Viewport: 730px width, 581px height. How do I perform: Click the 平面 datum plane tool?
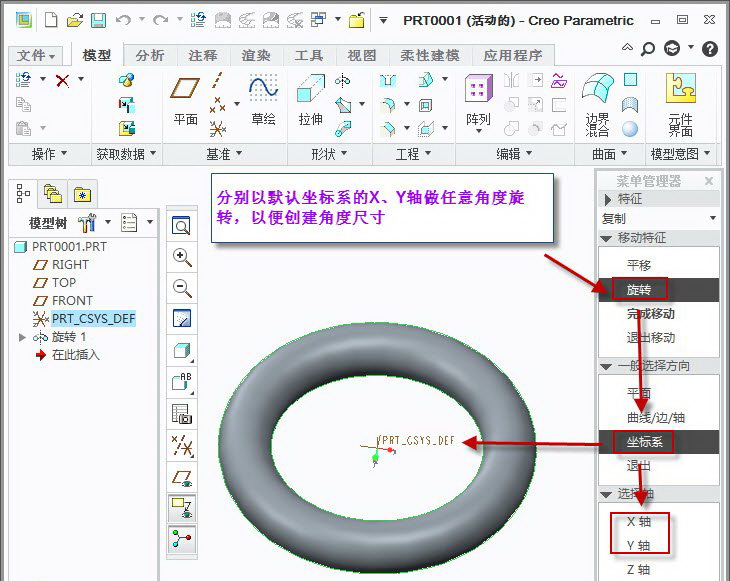point(185,101)
